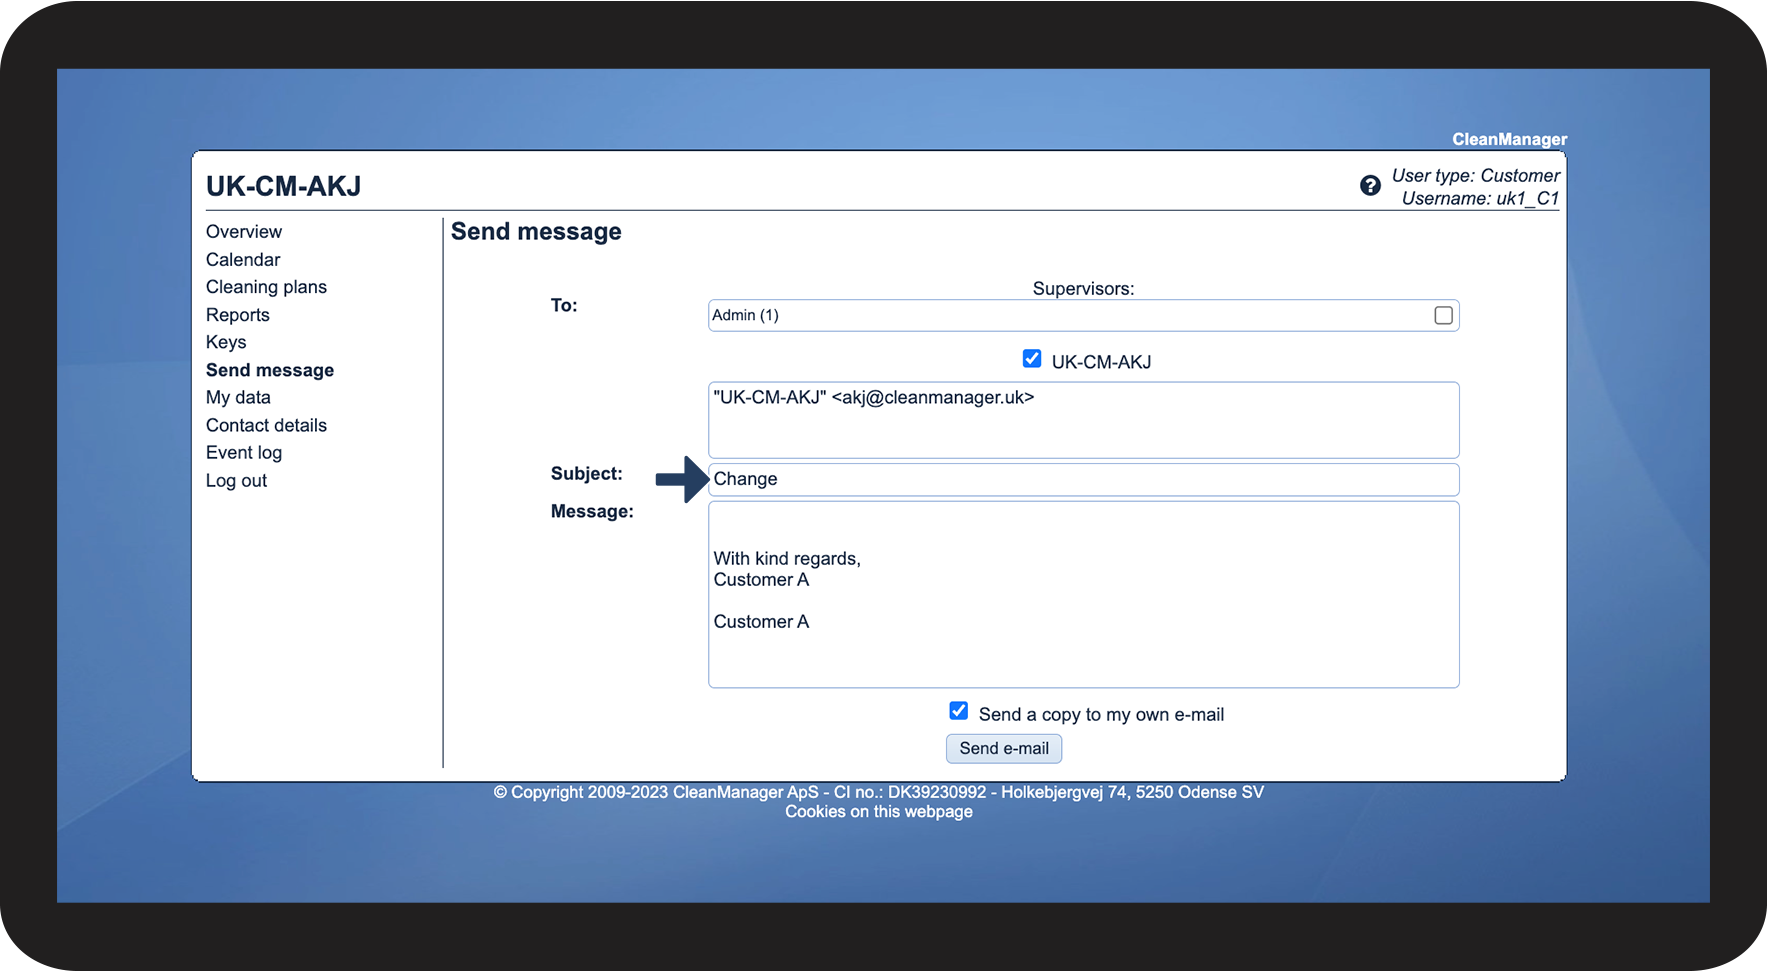The image size is (1767, 971).
Task: Uncheck the UK-CM-AKJ recipient checkbox
Action: [x=1032, y=359]
